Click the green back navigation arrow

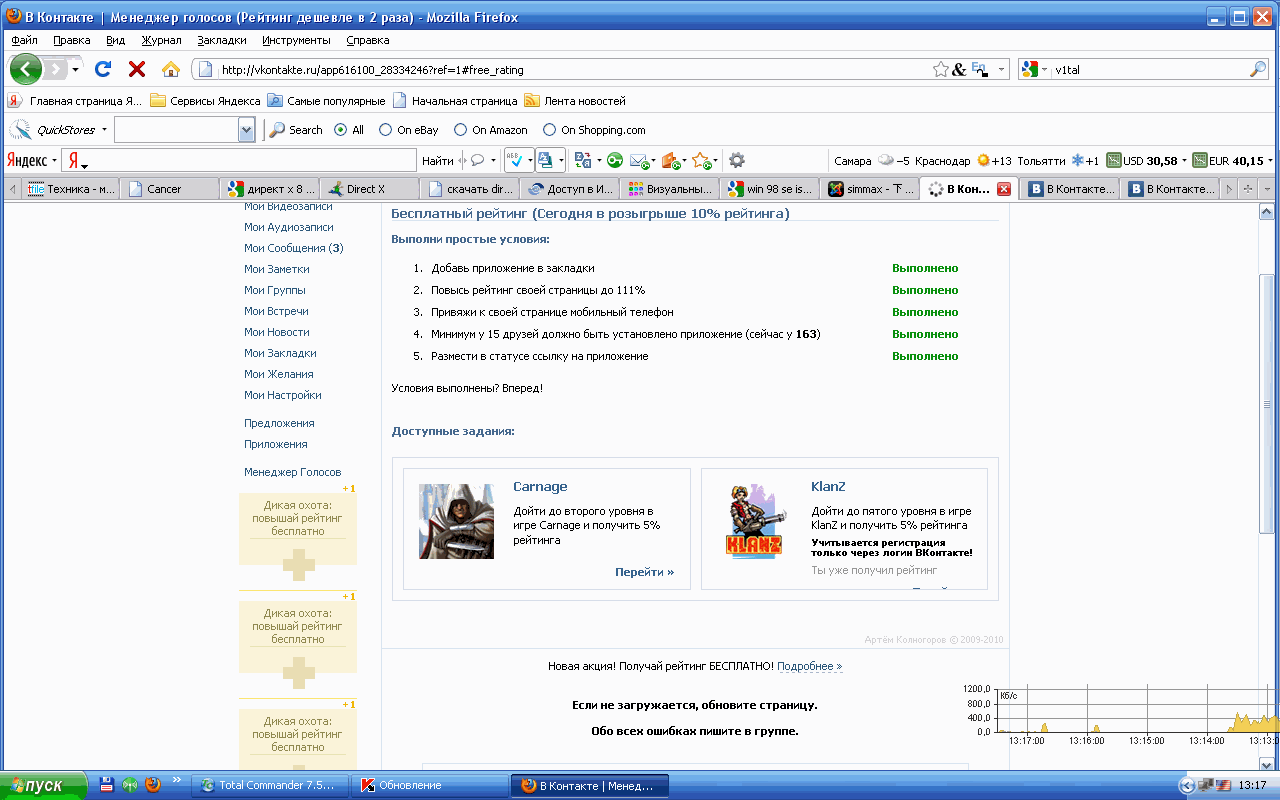click(x=25, y=69)
